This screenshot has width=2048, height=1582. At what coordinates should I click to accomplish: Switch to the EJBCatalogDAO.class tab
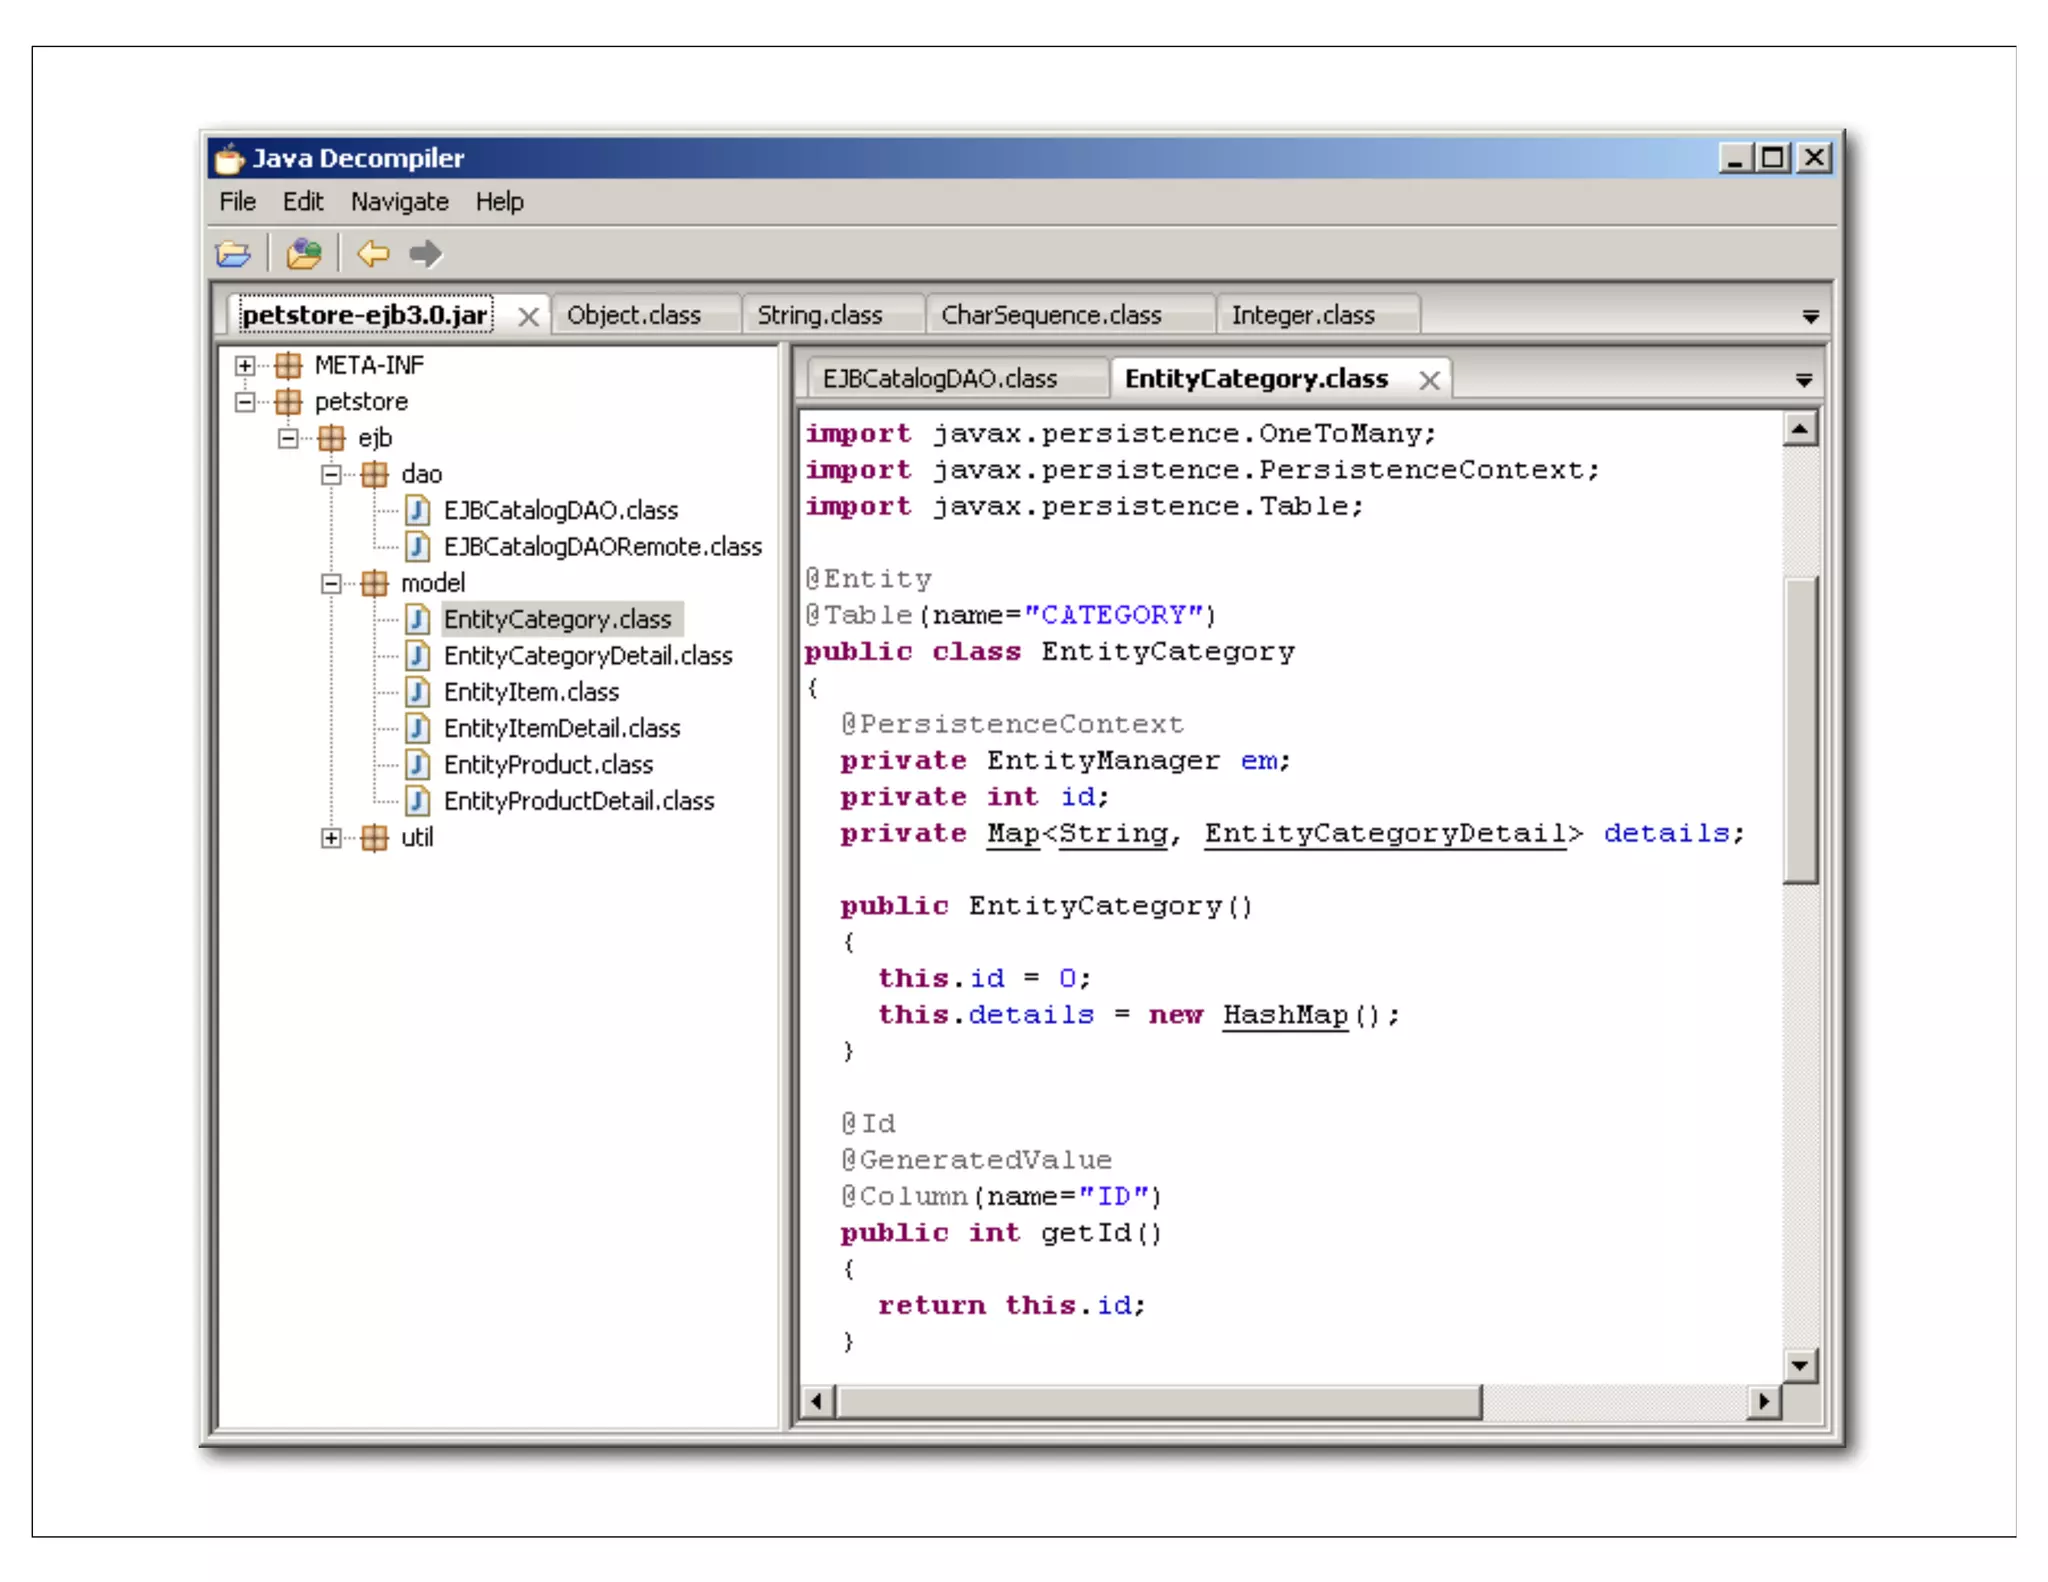[939, 379]
